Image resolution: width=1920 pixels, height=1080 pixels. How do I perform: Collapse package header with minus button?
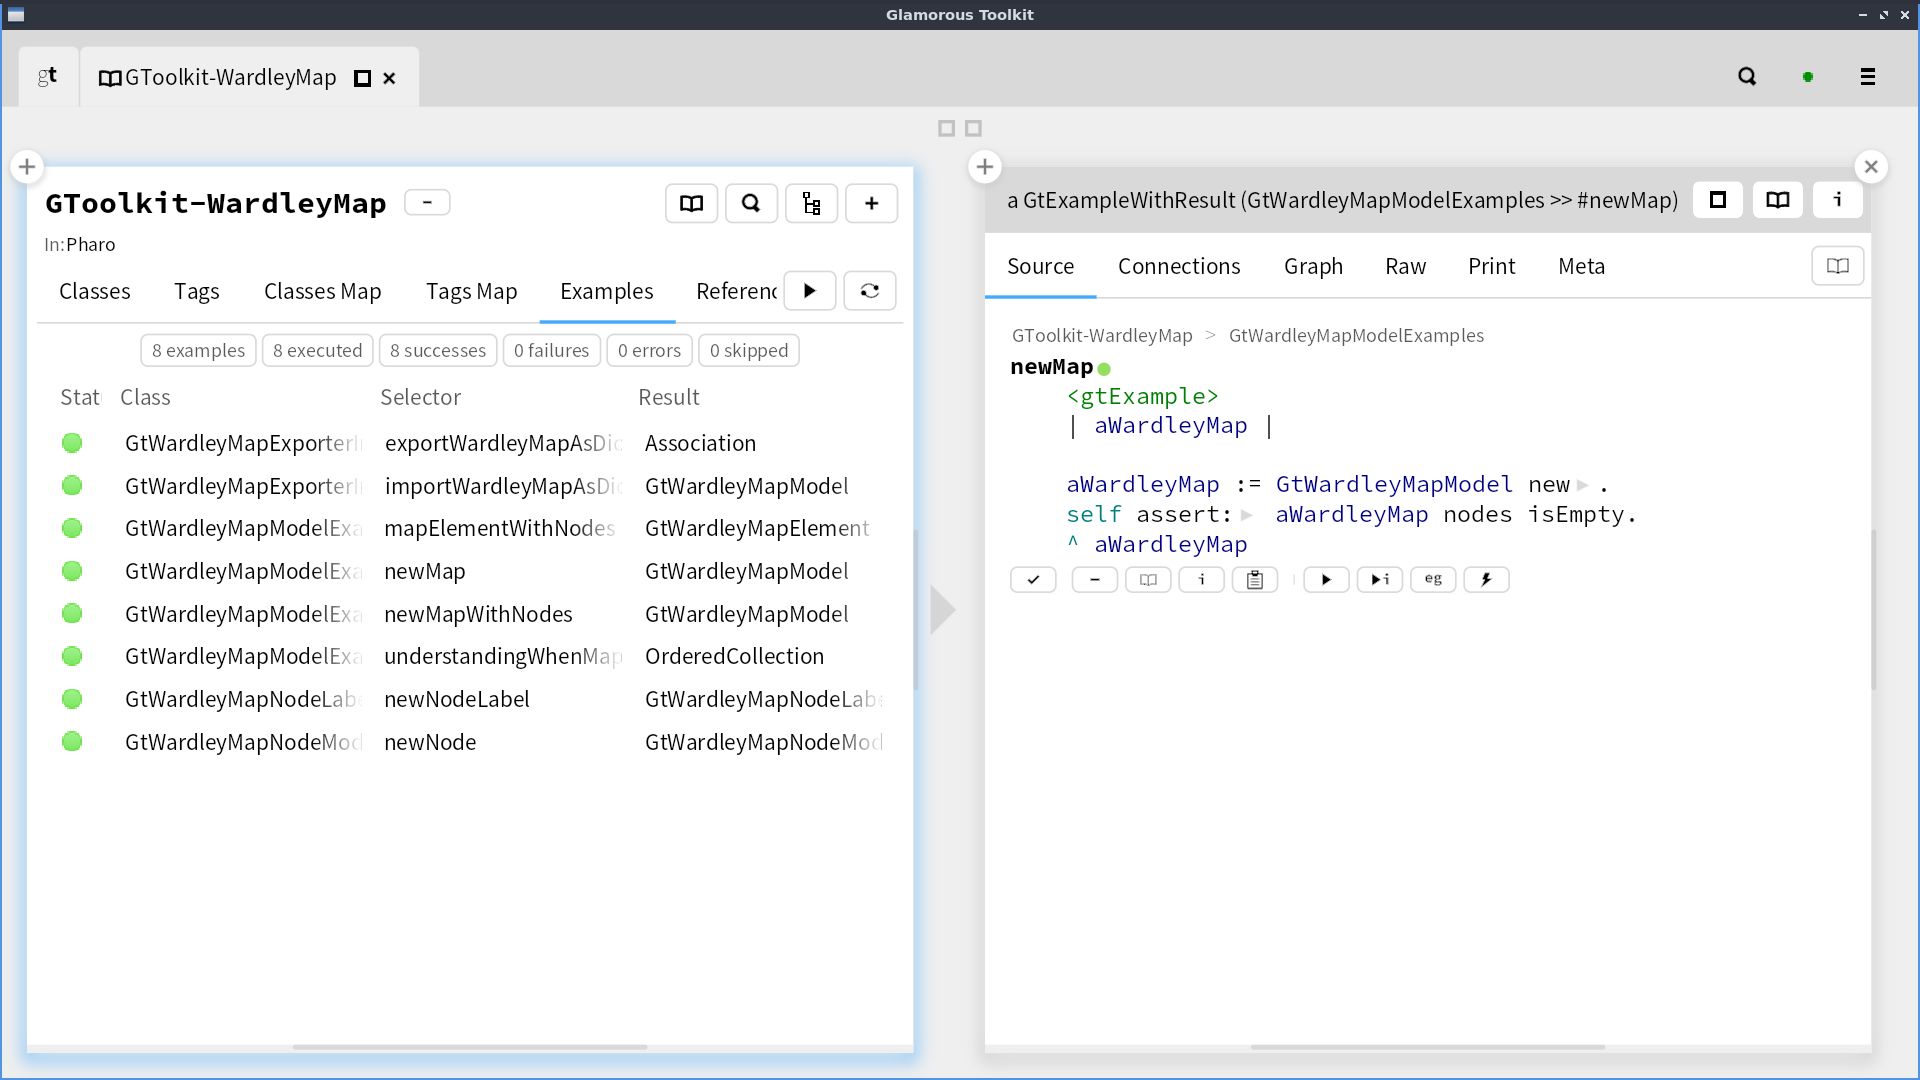click(x=427, y=202)
